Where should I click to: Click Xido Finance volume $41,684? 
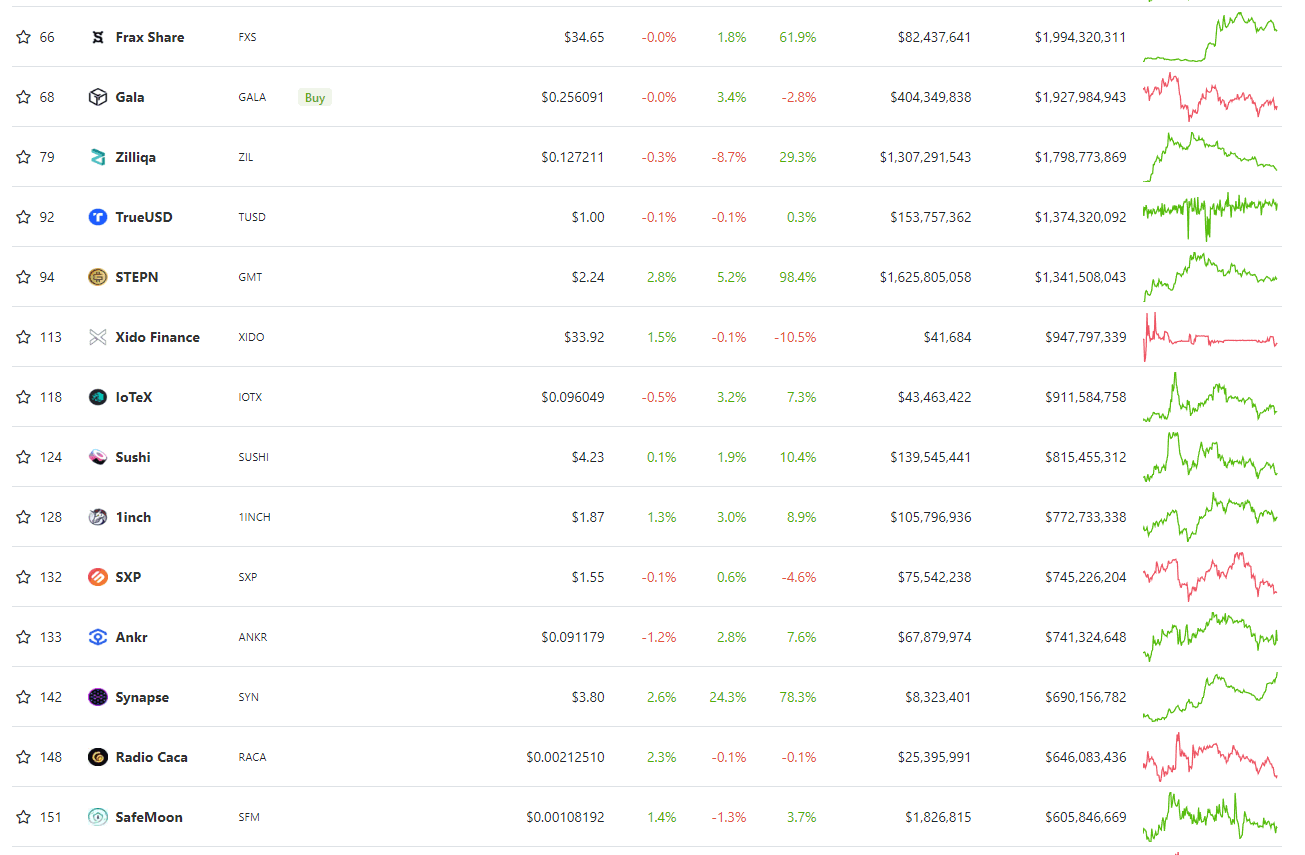(947, 337)
